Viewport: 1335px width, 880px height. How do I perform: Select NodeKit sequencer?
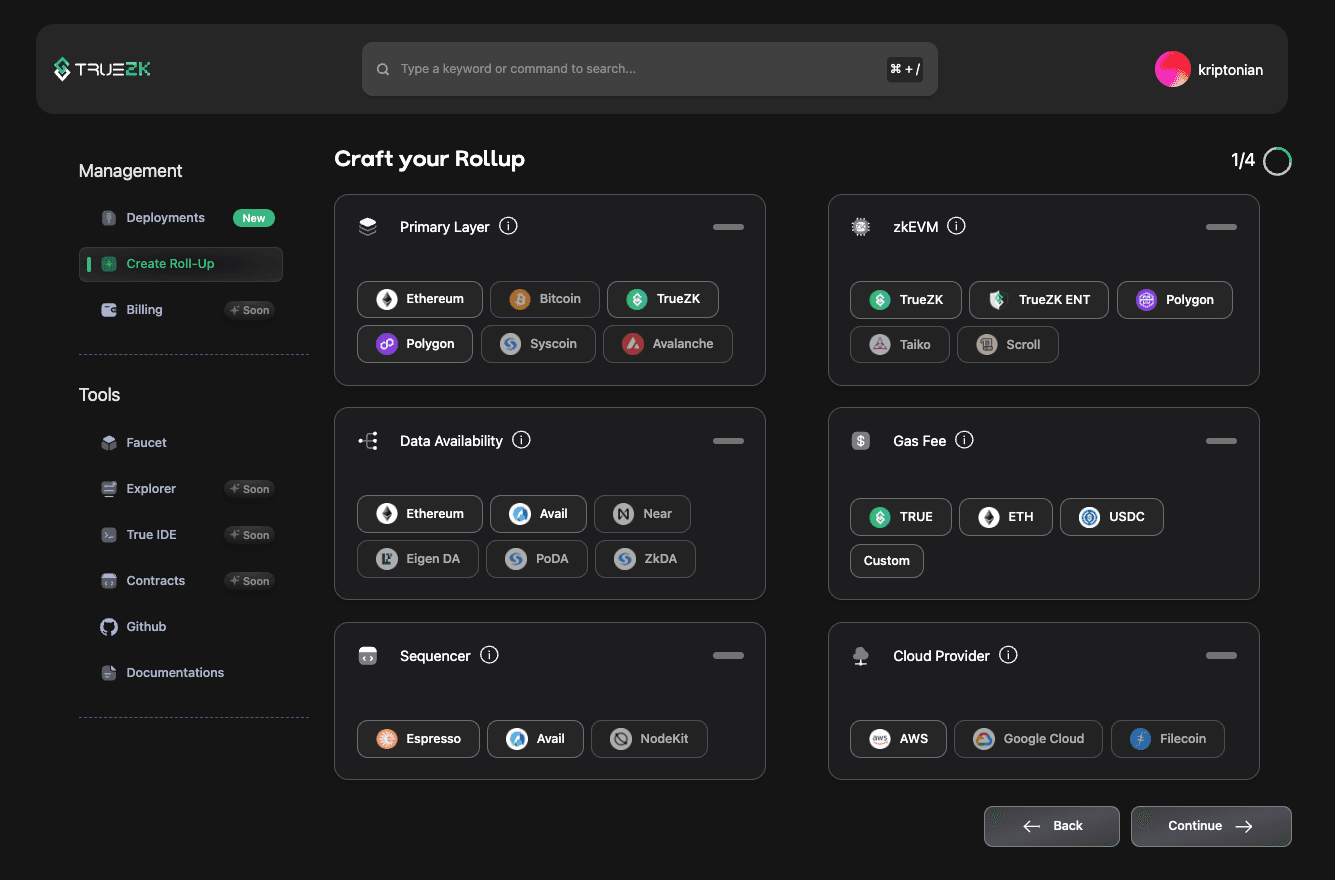(649, 739)
